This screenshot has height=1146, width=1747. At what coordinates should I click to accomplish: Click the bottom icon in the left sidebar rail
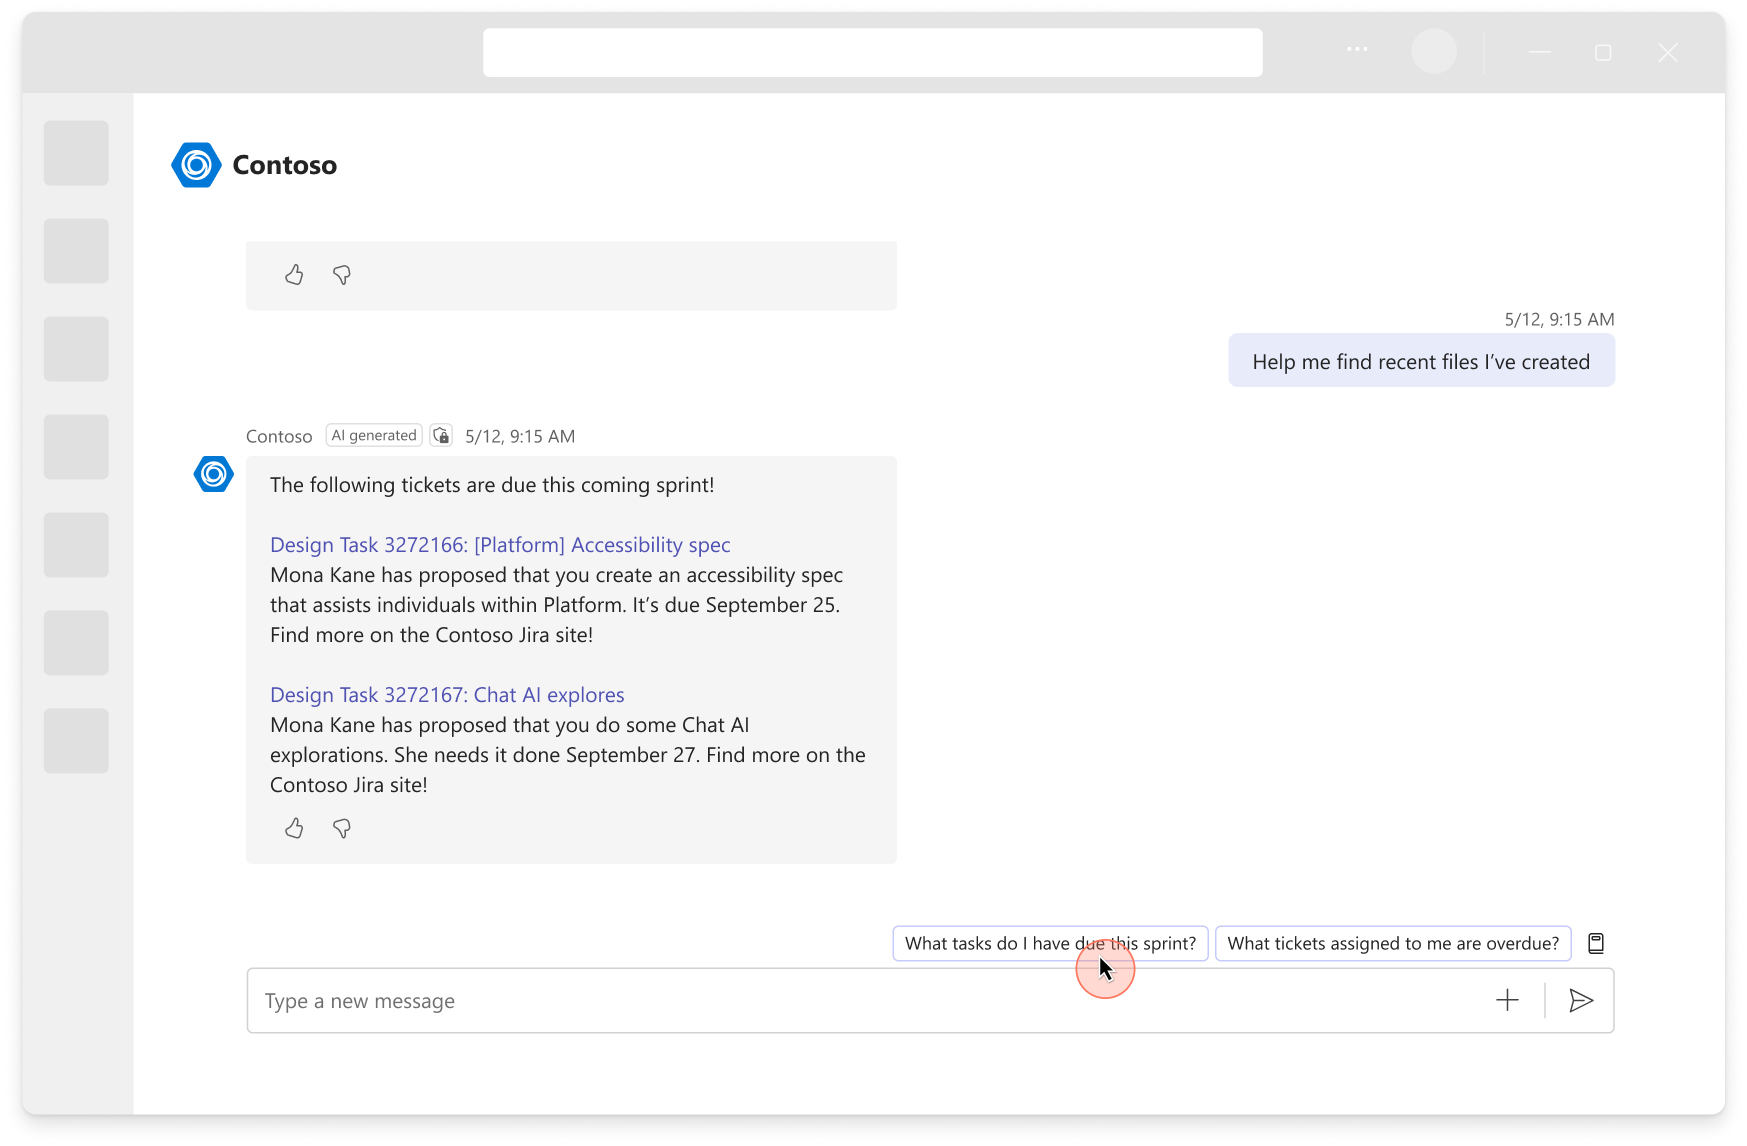(x=76, y=741)
